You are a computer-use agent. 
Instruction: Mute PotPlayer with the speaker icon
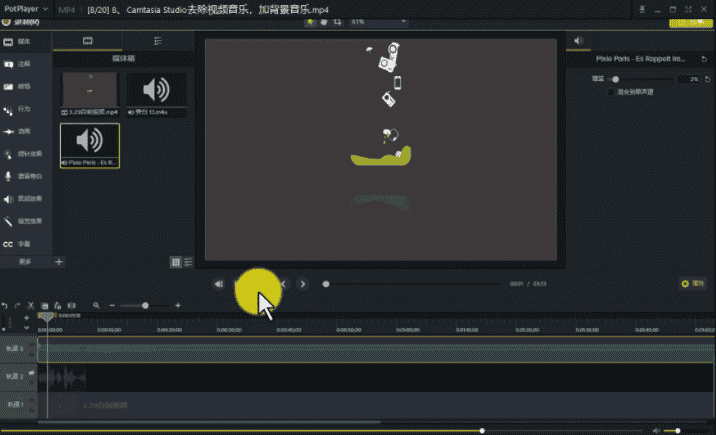click(656, 430)
